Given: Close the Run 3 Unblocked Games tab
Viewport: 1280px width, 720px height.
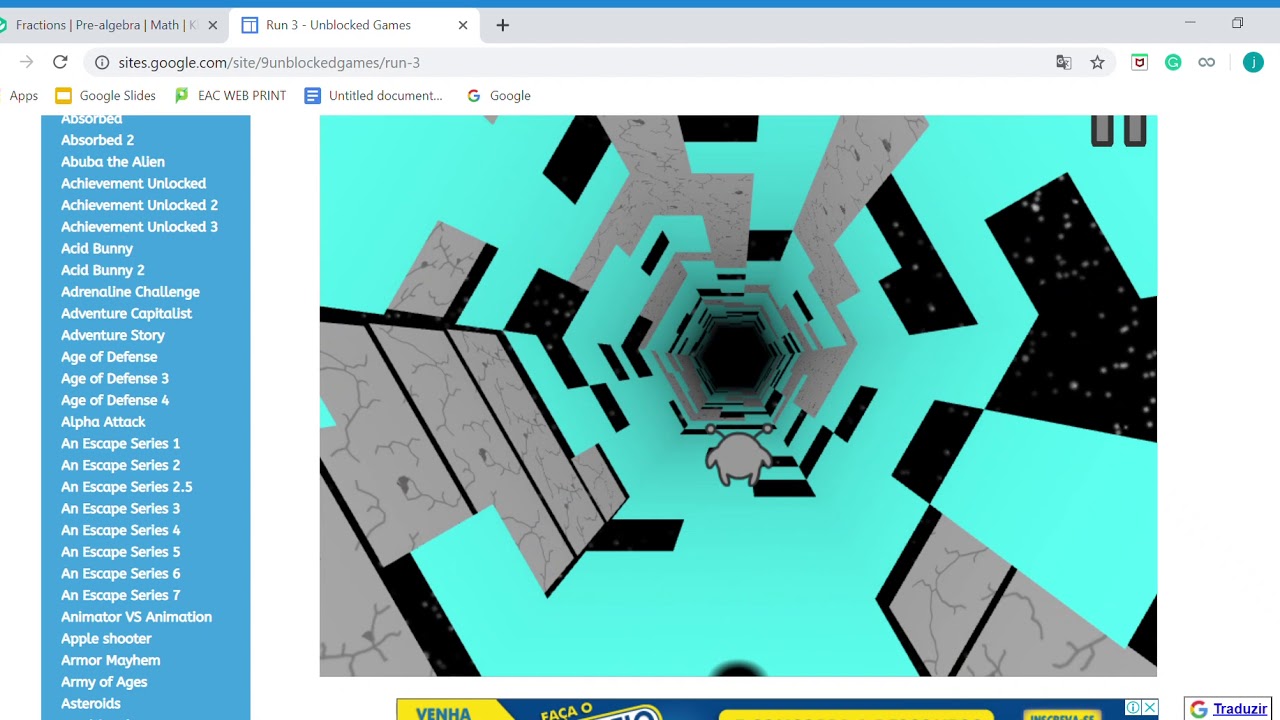Looking at the screenshot, I should click(x=463, y=25).
